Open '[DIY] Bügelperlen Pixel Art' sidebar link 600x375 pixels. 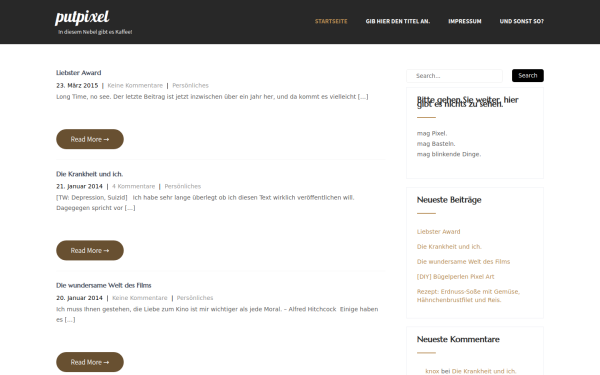(455, 277)
